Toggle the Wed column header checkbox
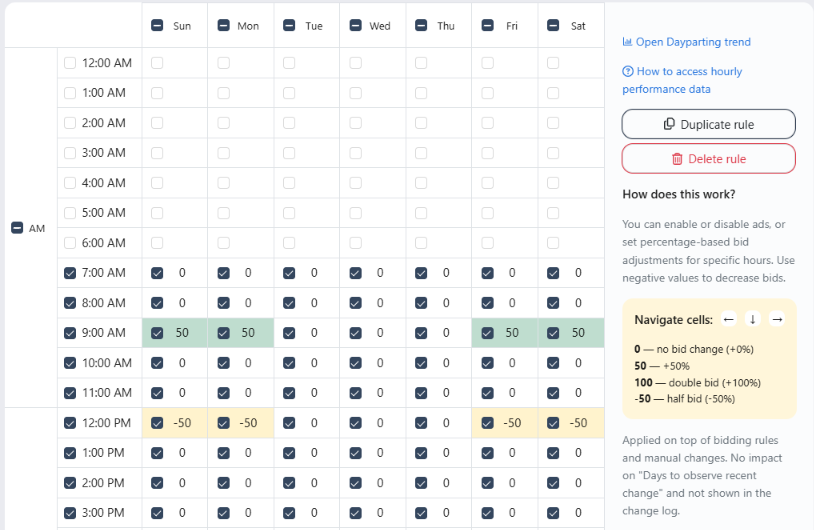Image resolution: width=814 pixels, height=530 pixels. pyautogui.click(x=356, y=25)
